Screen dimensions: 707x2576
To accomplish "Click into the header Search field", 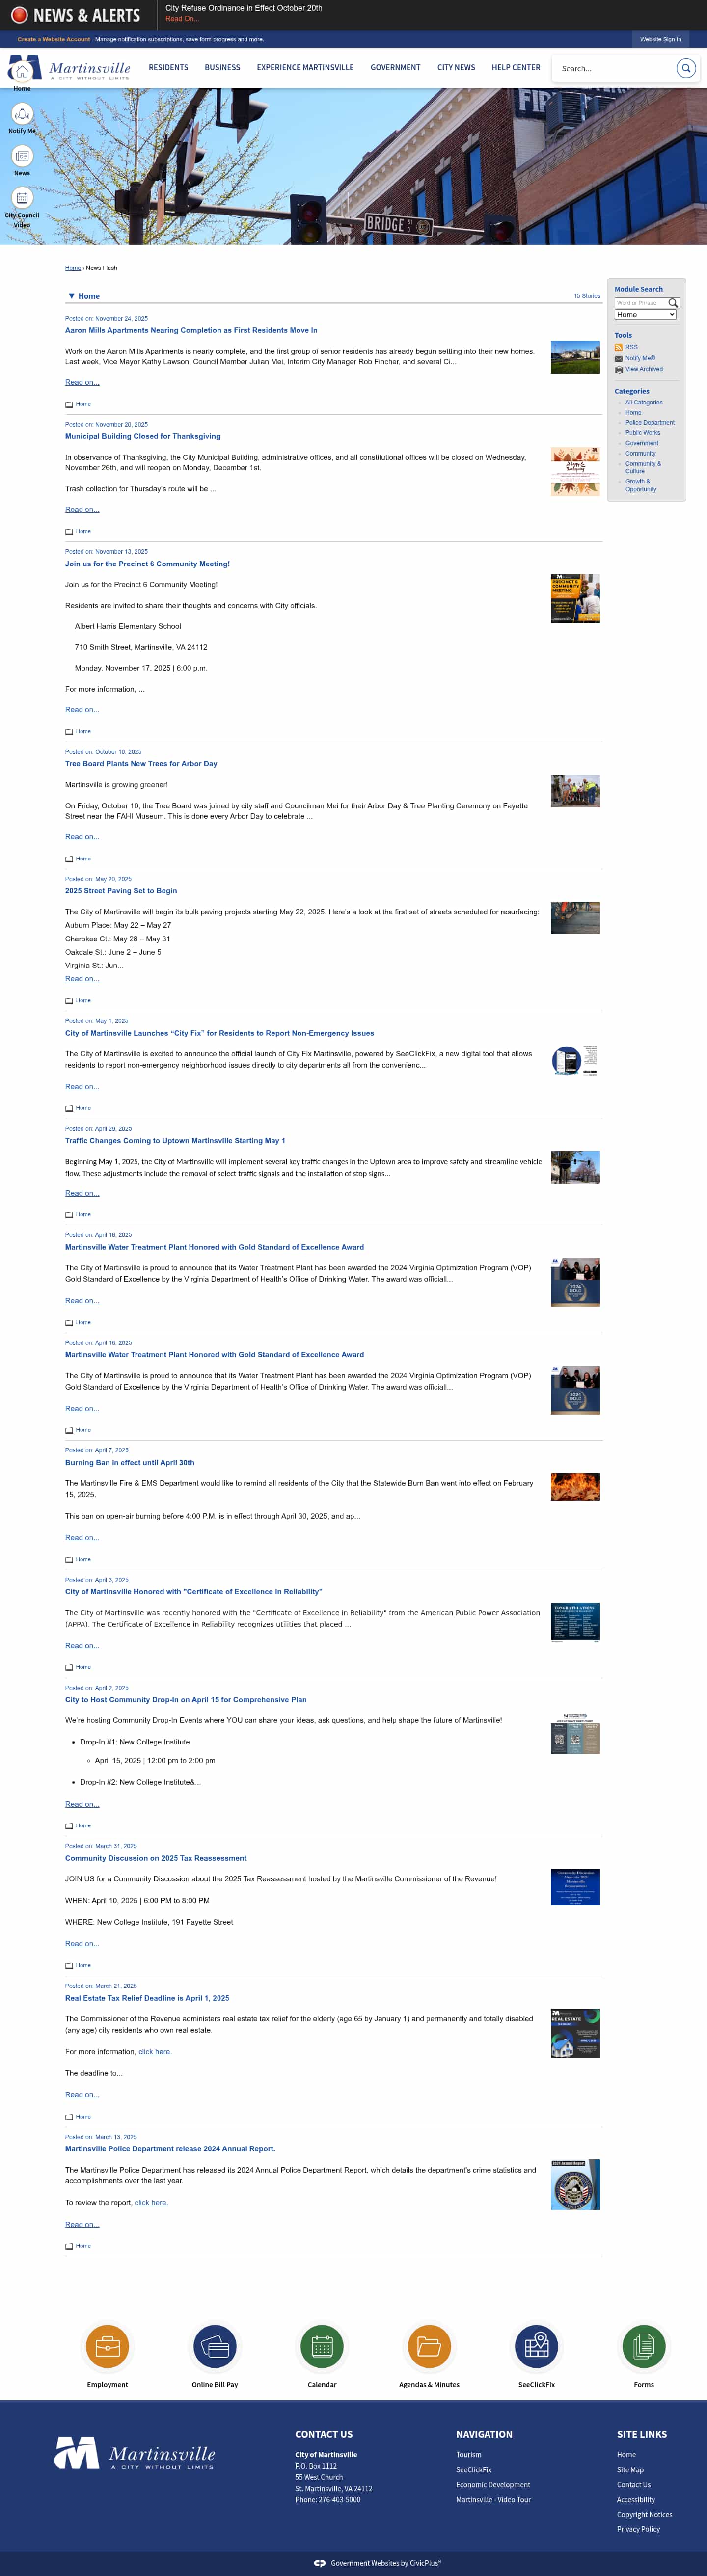I will [x=613, y=68].
